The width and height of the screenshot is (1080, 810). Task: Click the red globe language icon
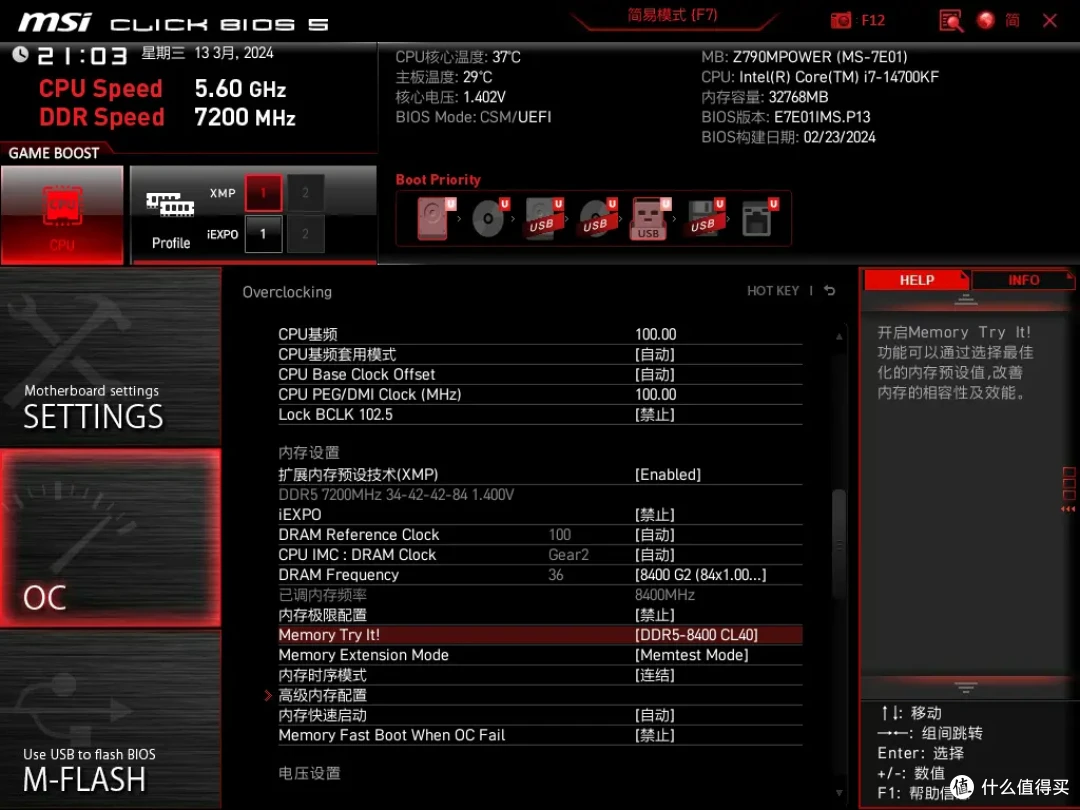(986, 21)
